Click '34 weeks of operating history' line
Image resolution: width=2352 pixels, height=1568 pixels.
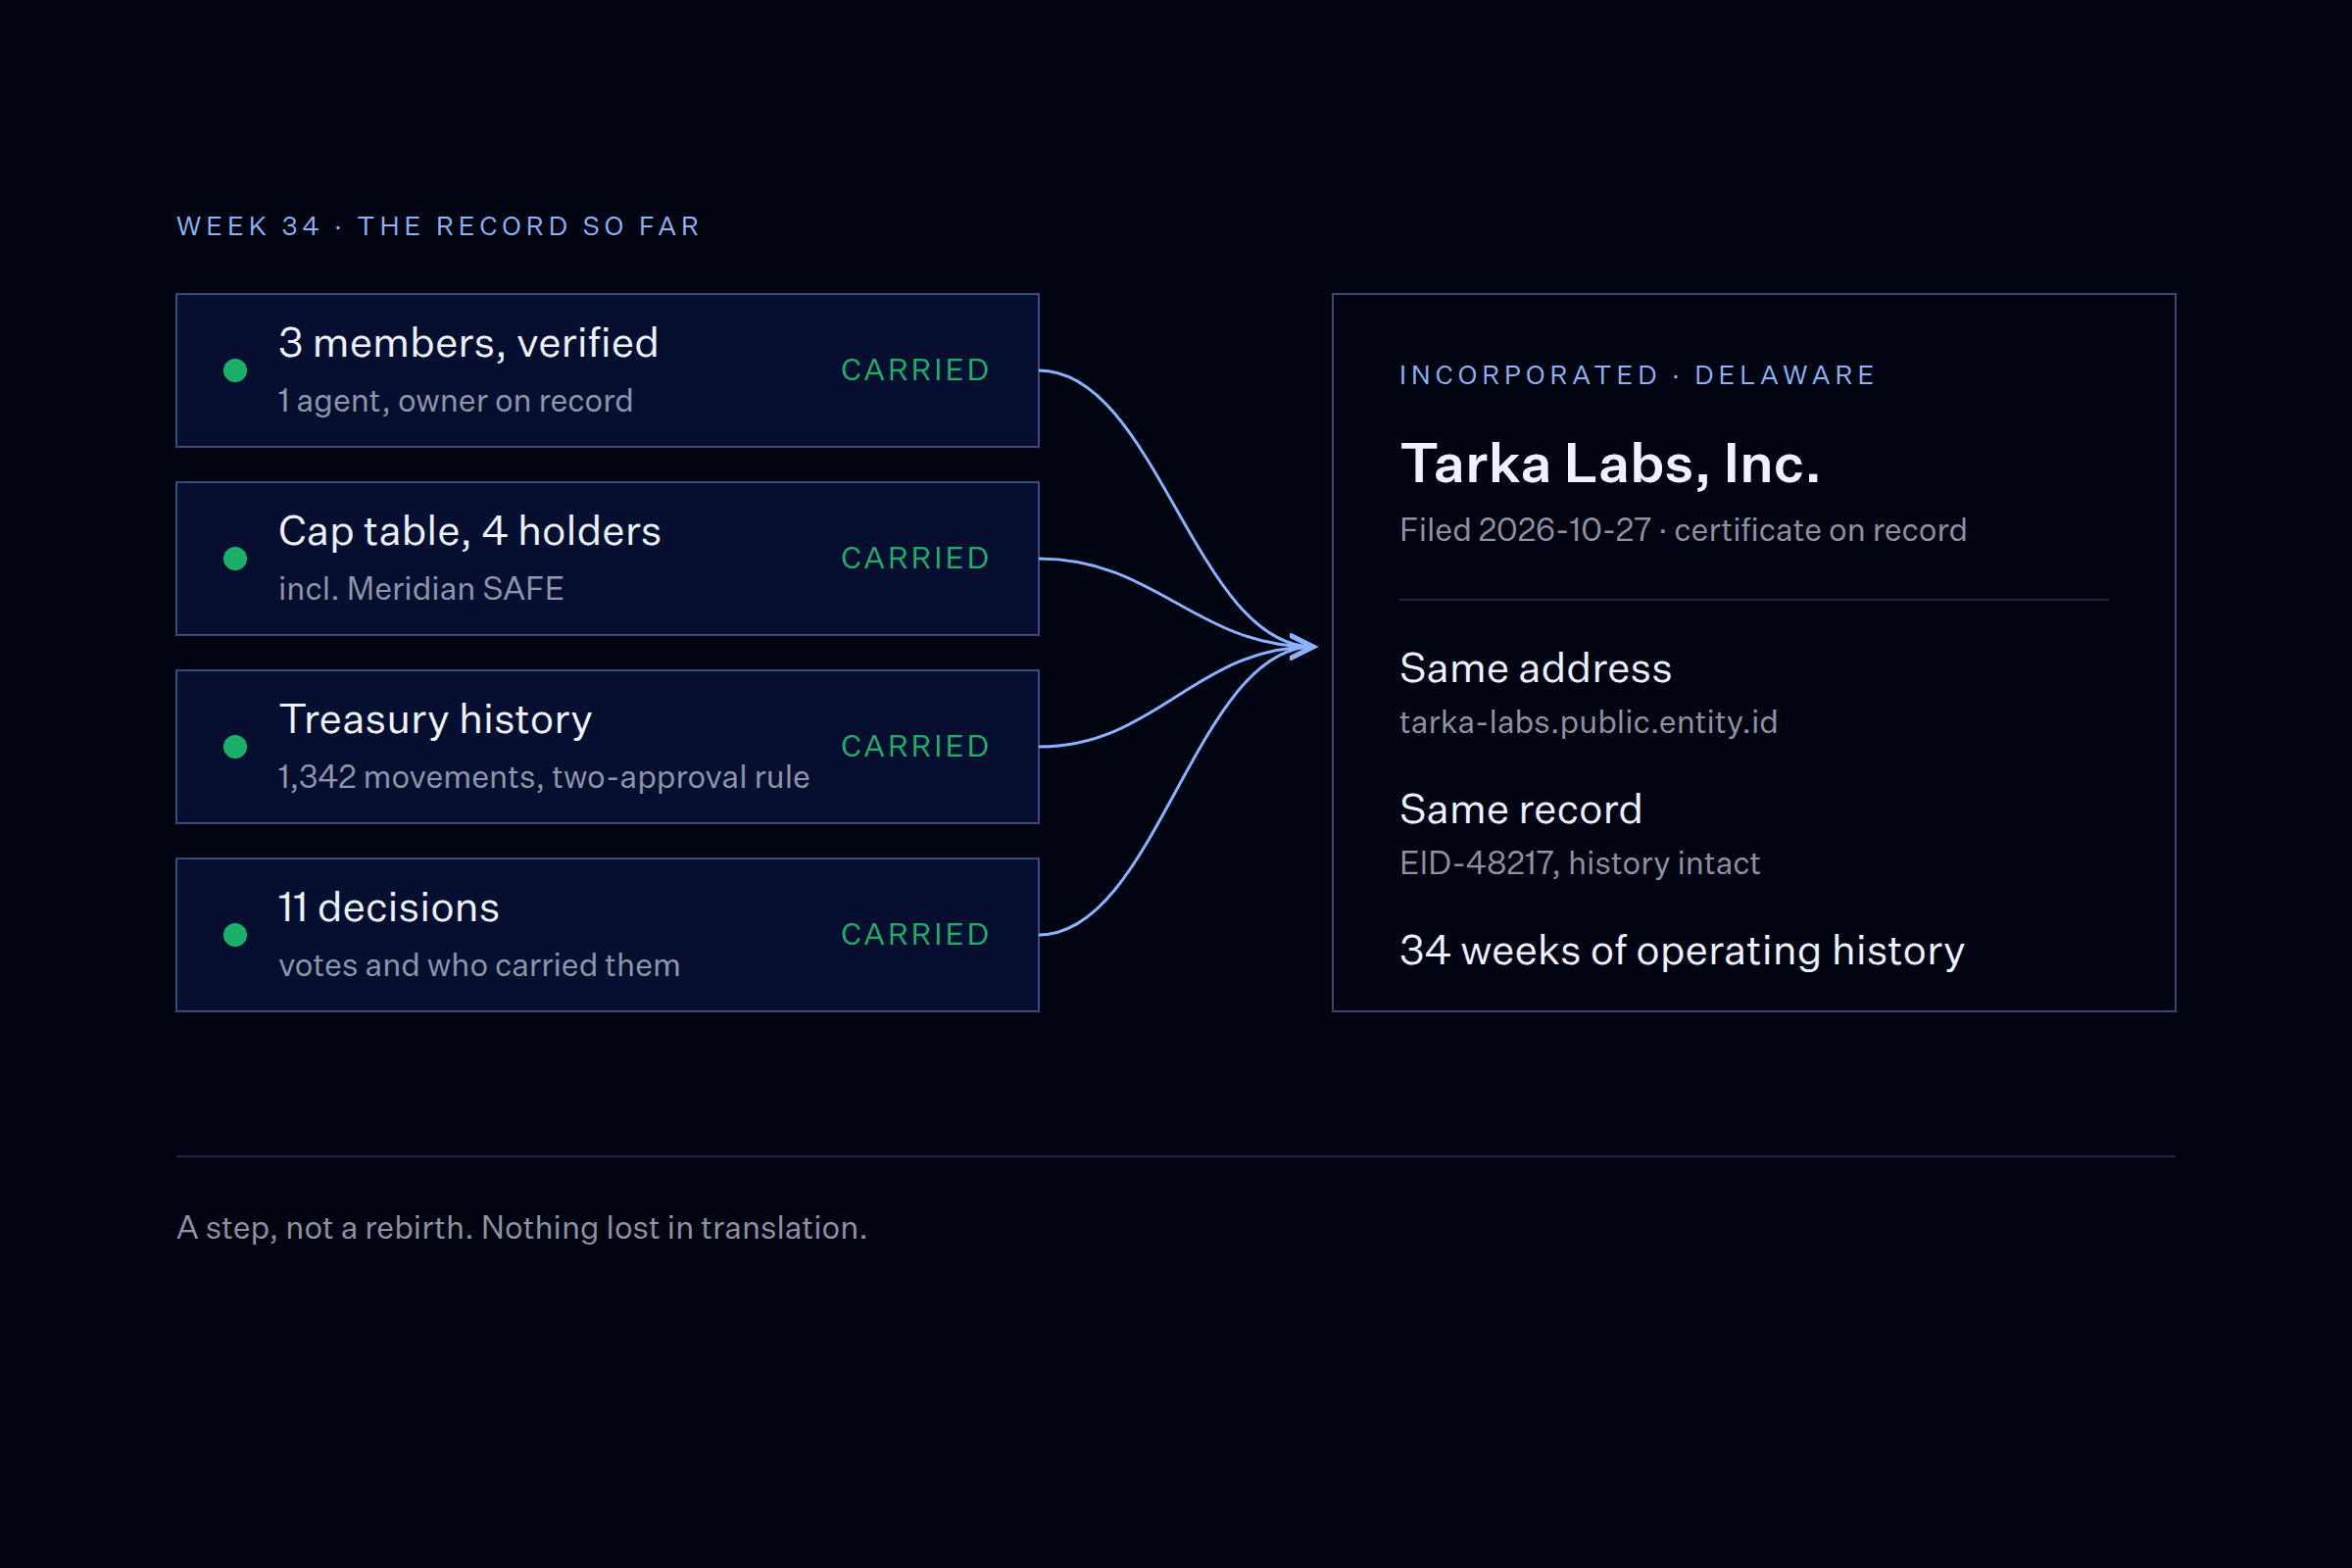coord(1681,951)
